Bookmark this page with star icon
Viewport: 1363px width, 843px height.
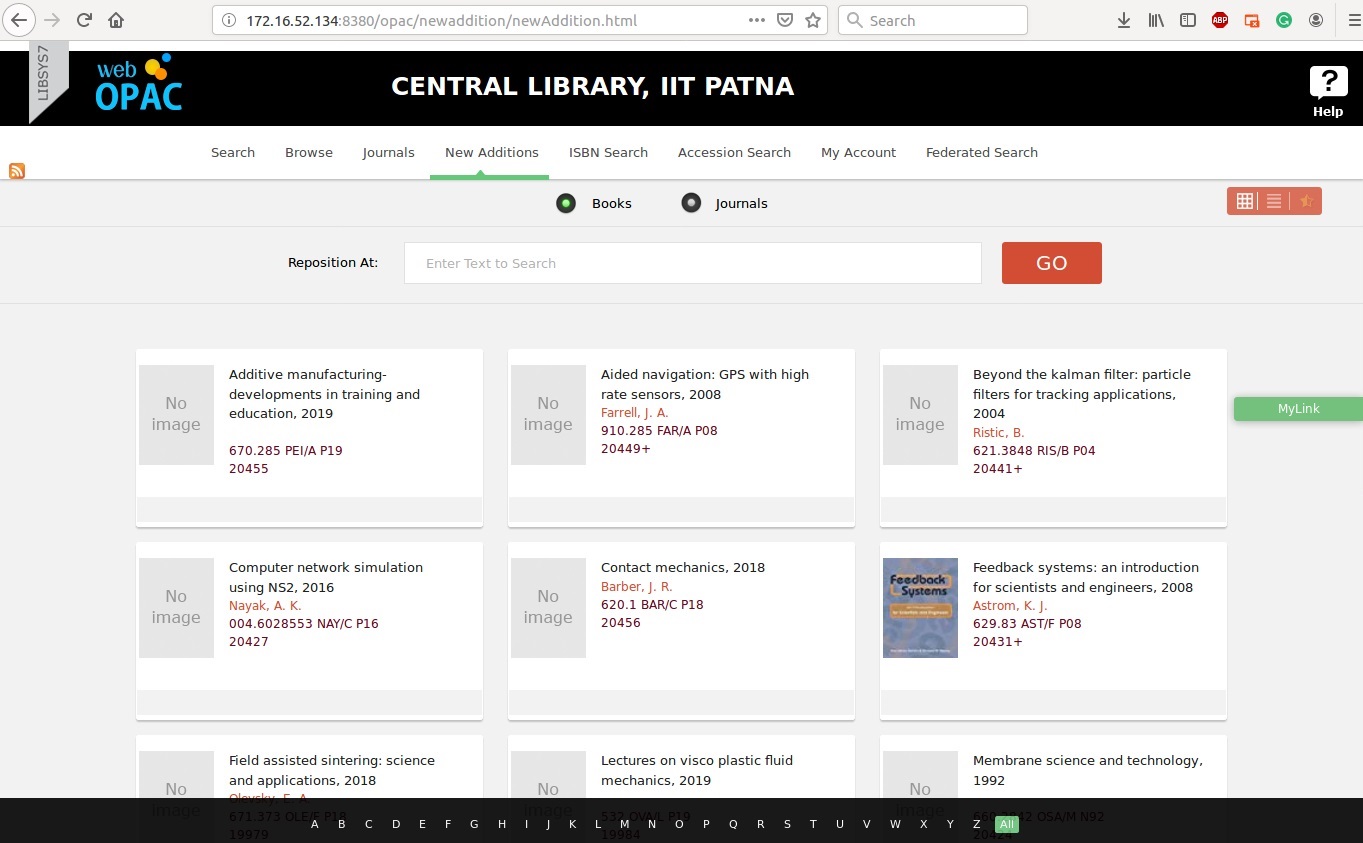813,20
